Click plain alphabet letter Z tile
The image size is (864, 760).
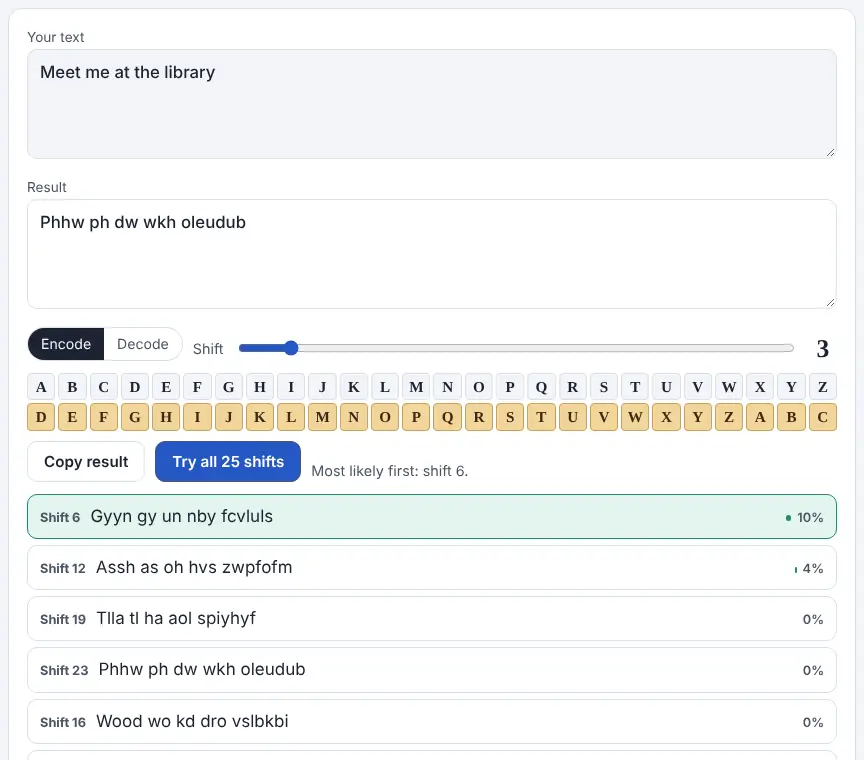click(823, 387)
